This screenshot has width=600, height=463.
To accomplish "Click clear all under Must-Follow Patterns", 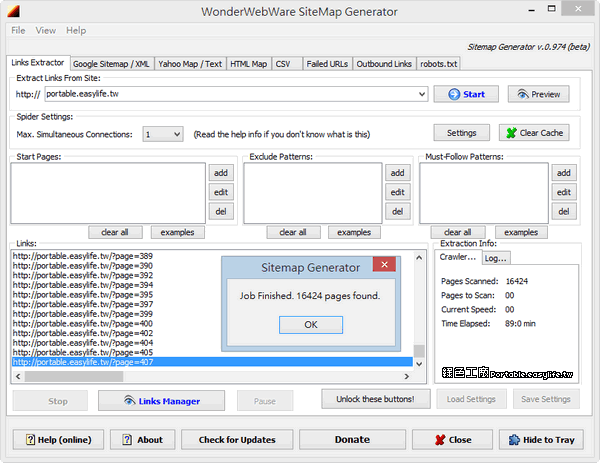I will click(458, 232).
